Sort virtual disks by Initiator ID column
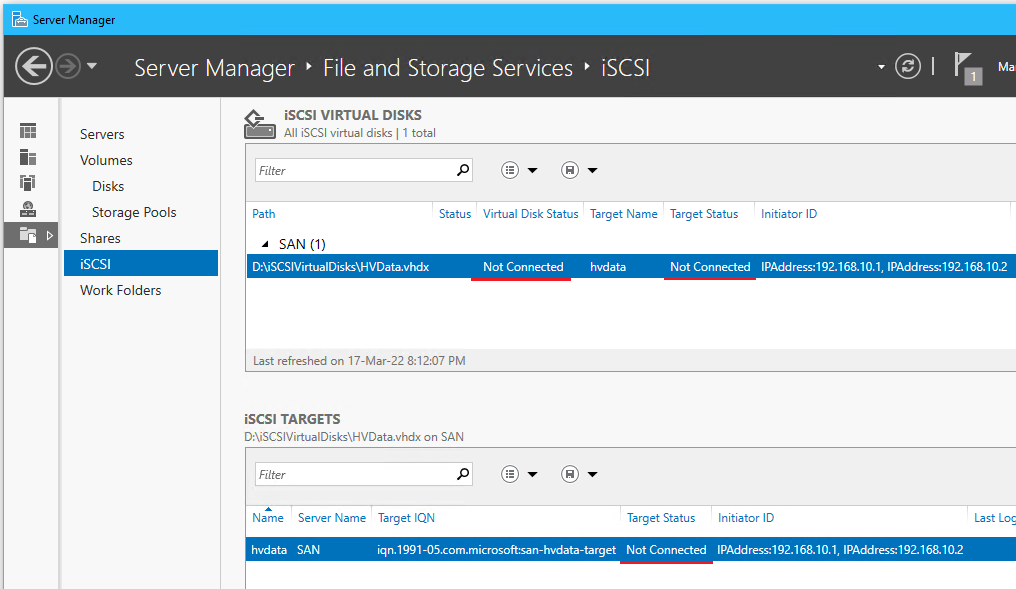 tap(789, 214)
